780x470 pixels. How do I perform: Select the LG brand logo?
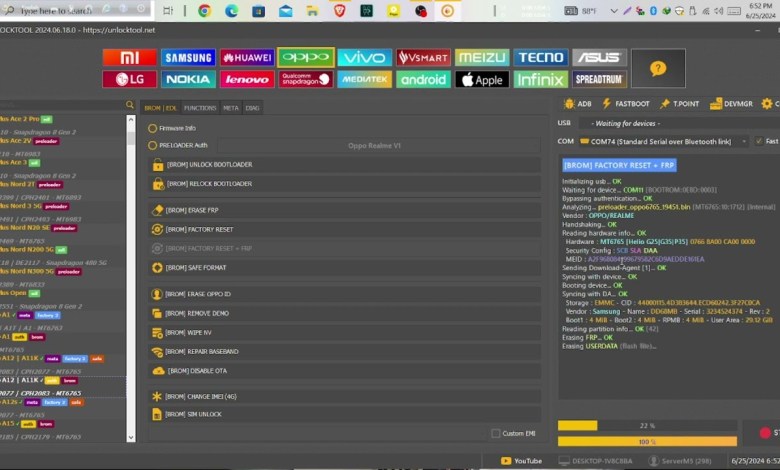(129, 79)
